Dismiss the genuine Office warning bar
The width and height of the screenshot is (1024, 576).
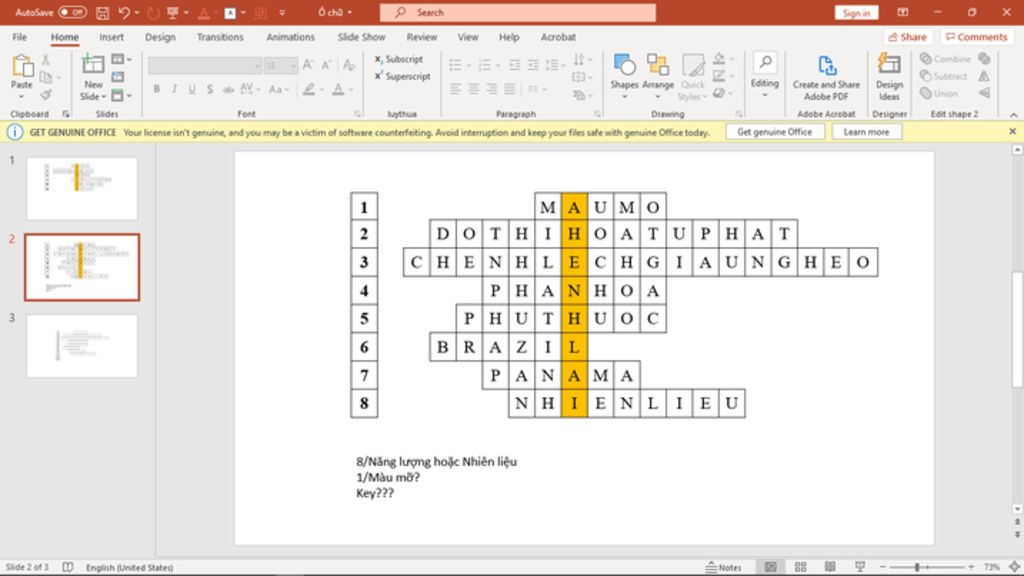tap(1012, 131)
